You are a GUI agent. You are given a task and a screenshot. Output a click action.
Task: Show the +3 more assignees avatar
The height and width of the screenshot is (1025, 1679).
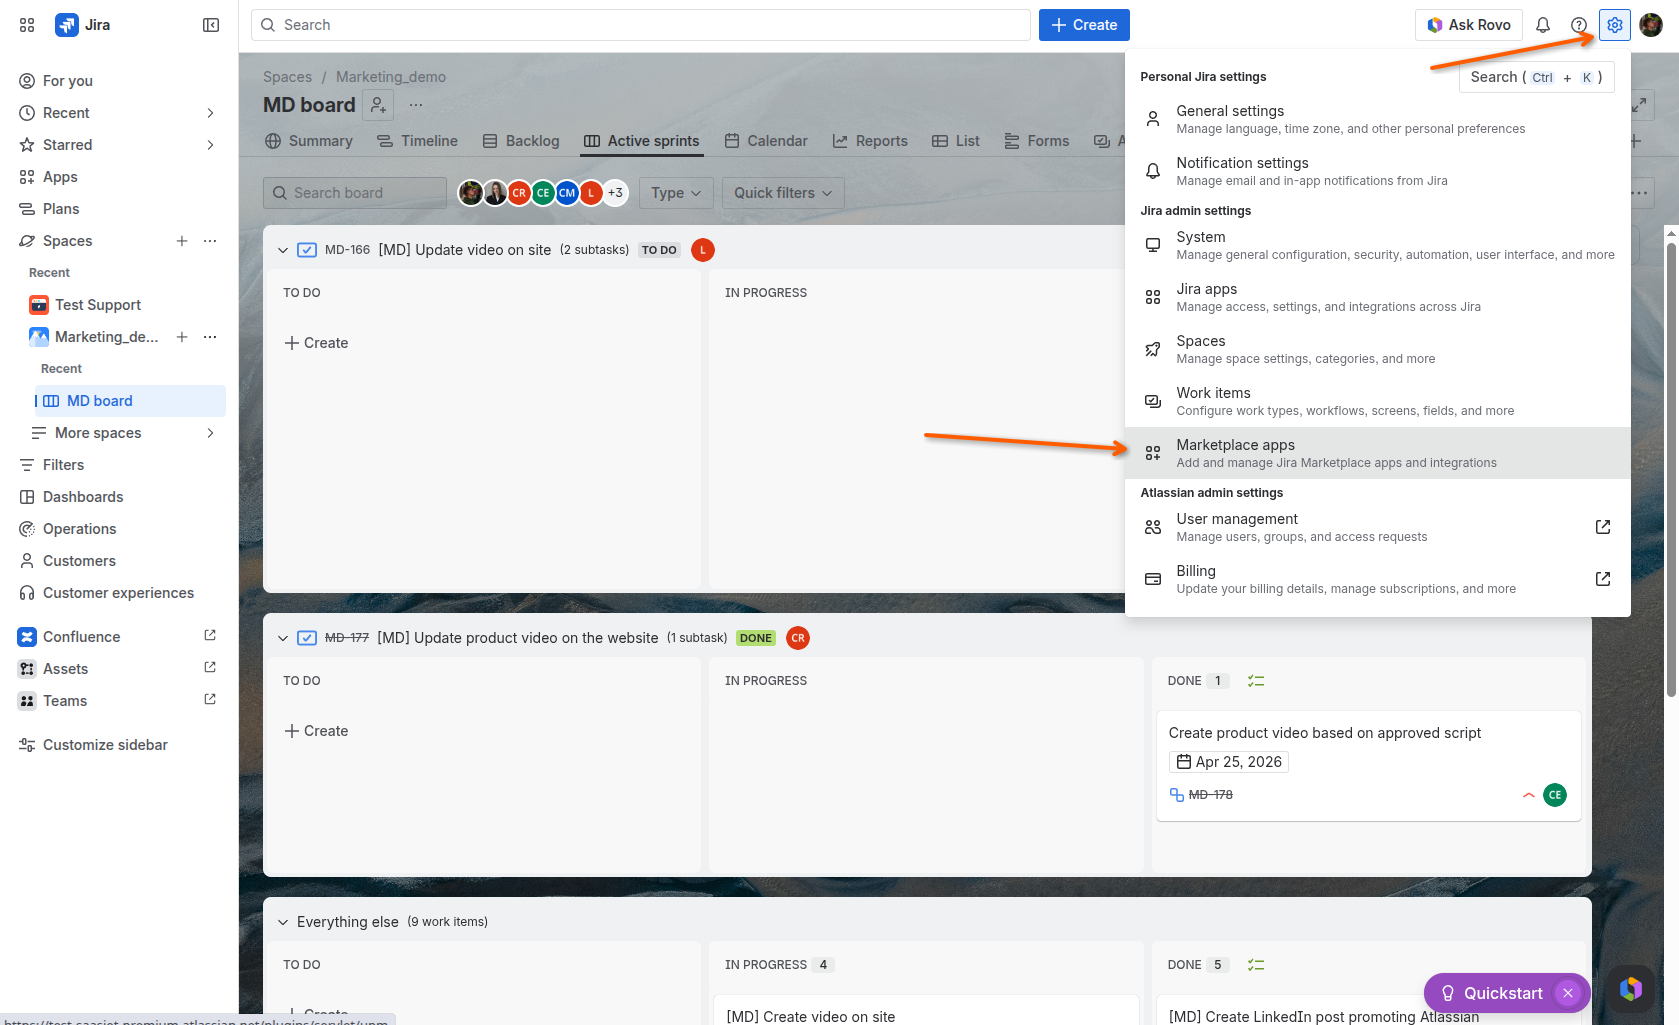coord(615,193)
